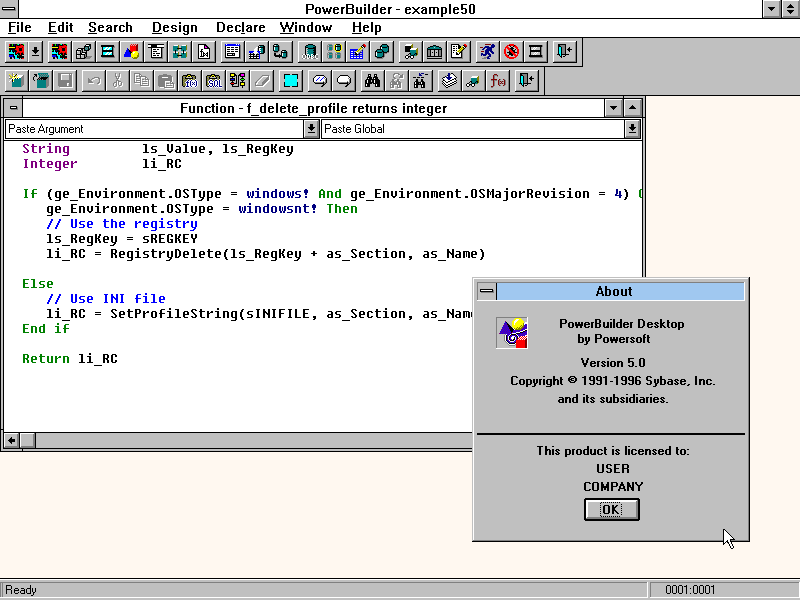Image resolution: width=800 pixels, height=600 pixels.
Task: Click the Paste clipboard icon
Action: click(166, 81)
